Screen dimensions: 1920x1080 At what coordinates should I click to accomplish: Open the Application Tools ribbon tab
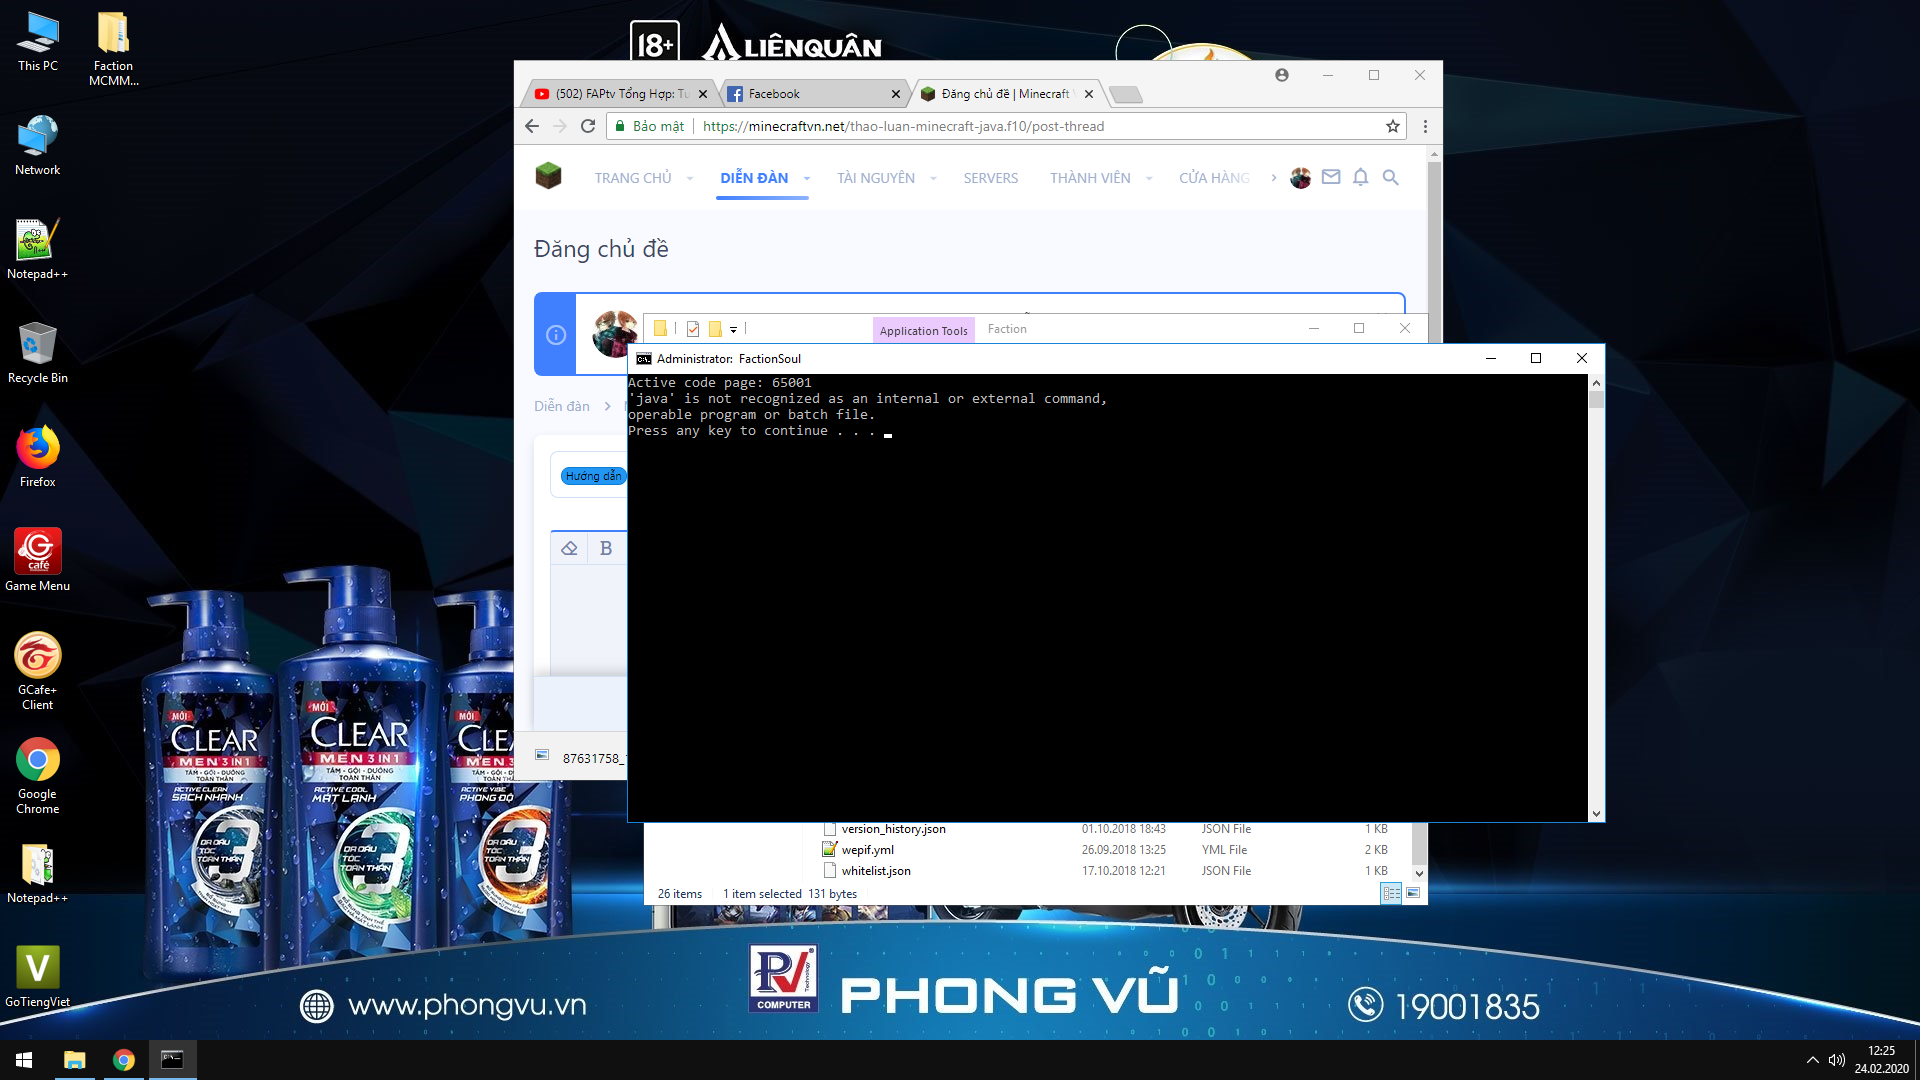pyautogui.click(x=923, y=331)
